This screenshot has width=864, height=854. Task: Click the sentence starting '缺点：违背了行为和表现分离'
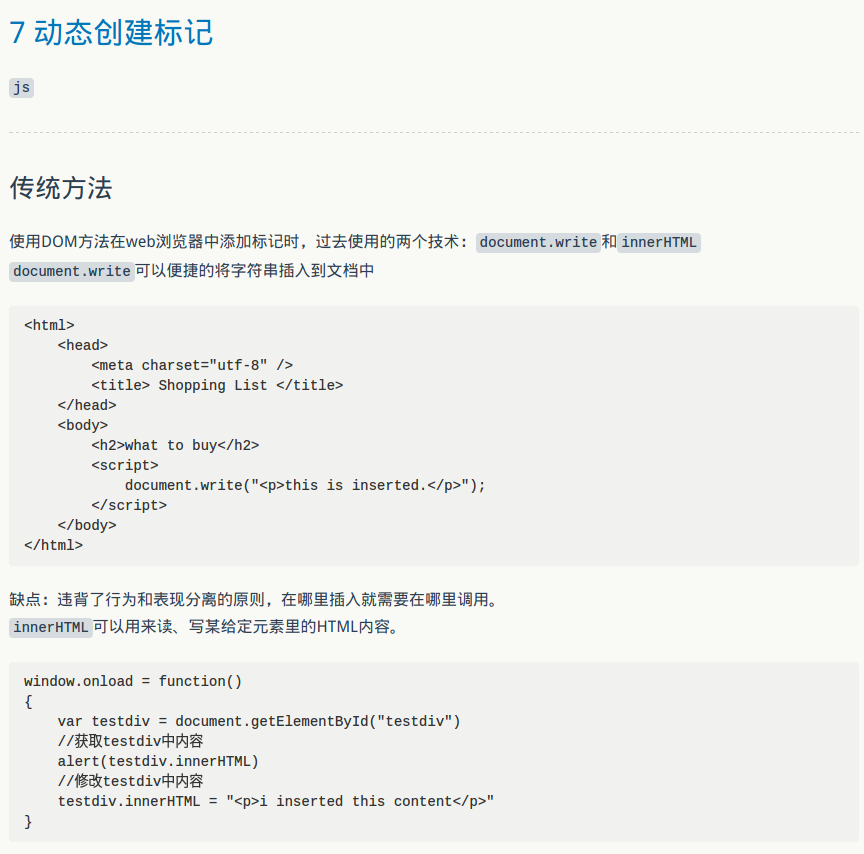[253, 599]
